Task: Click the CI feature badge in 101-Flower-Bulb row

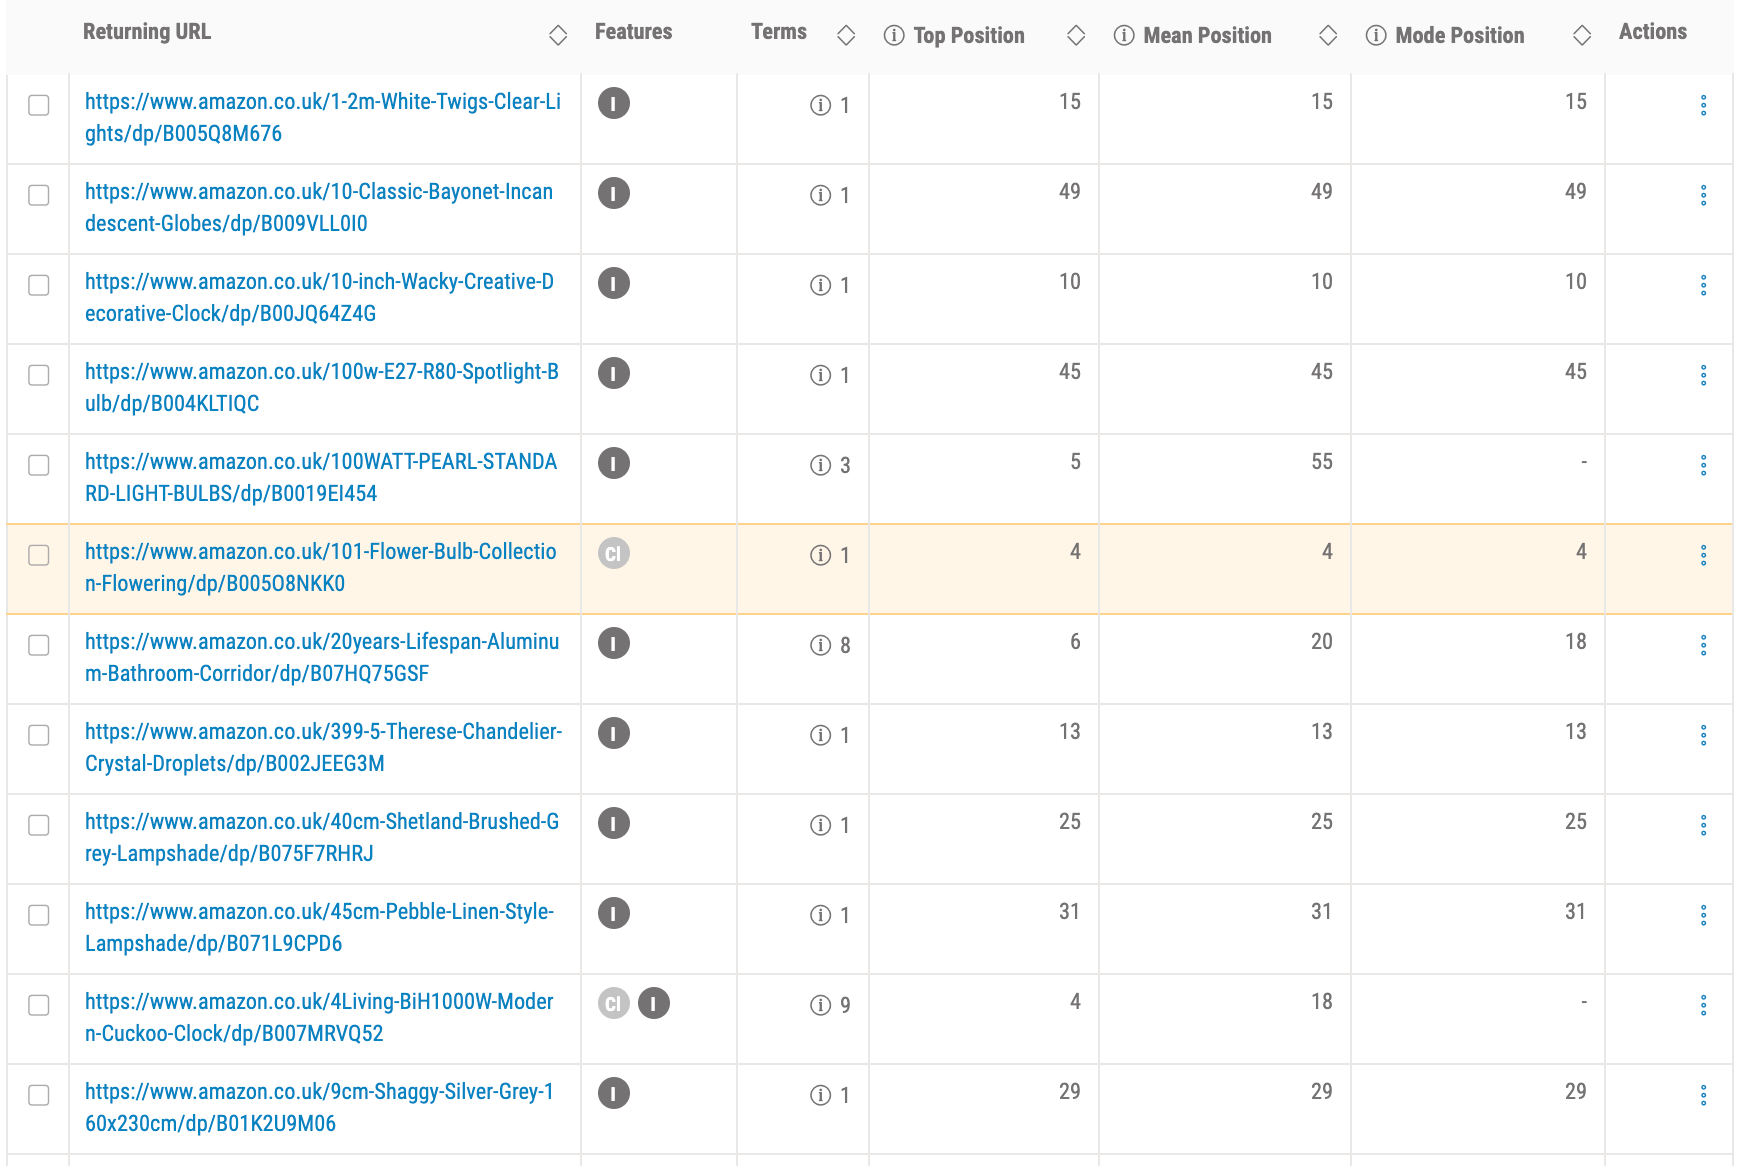Action: tap(614, 553)
